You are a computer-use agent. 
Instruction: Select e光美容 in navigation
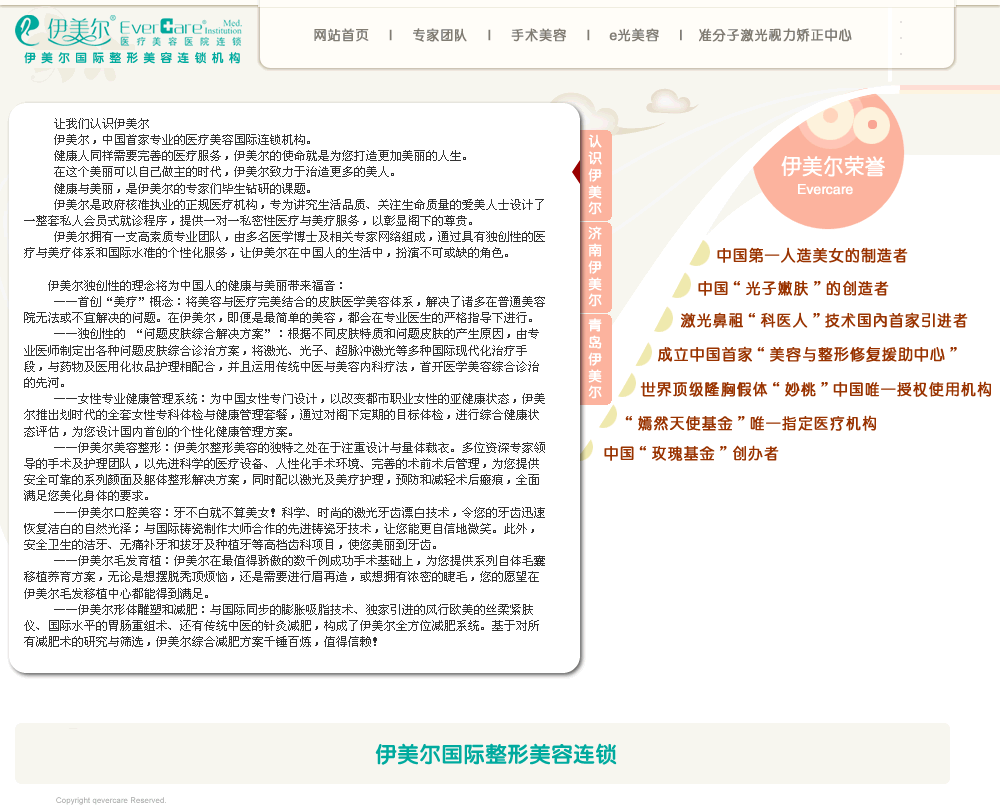(x=634, y=35)
